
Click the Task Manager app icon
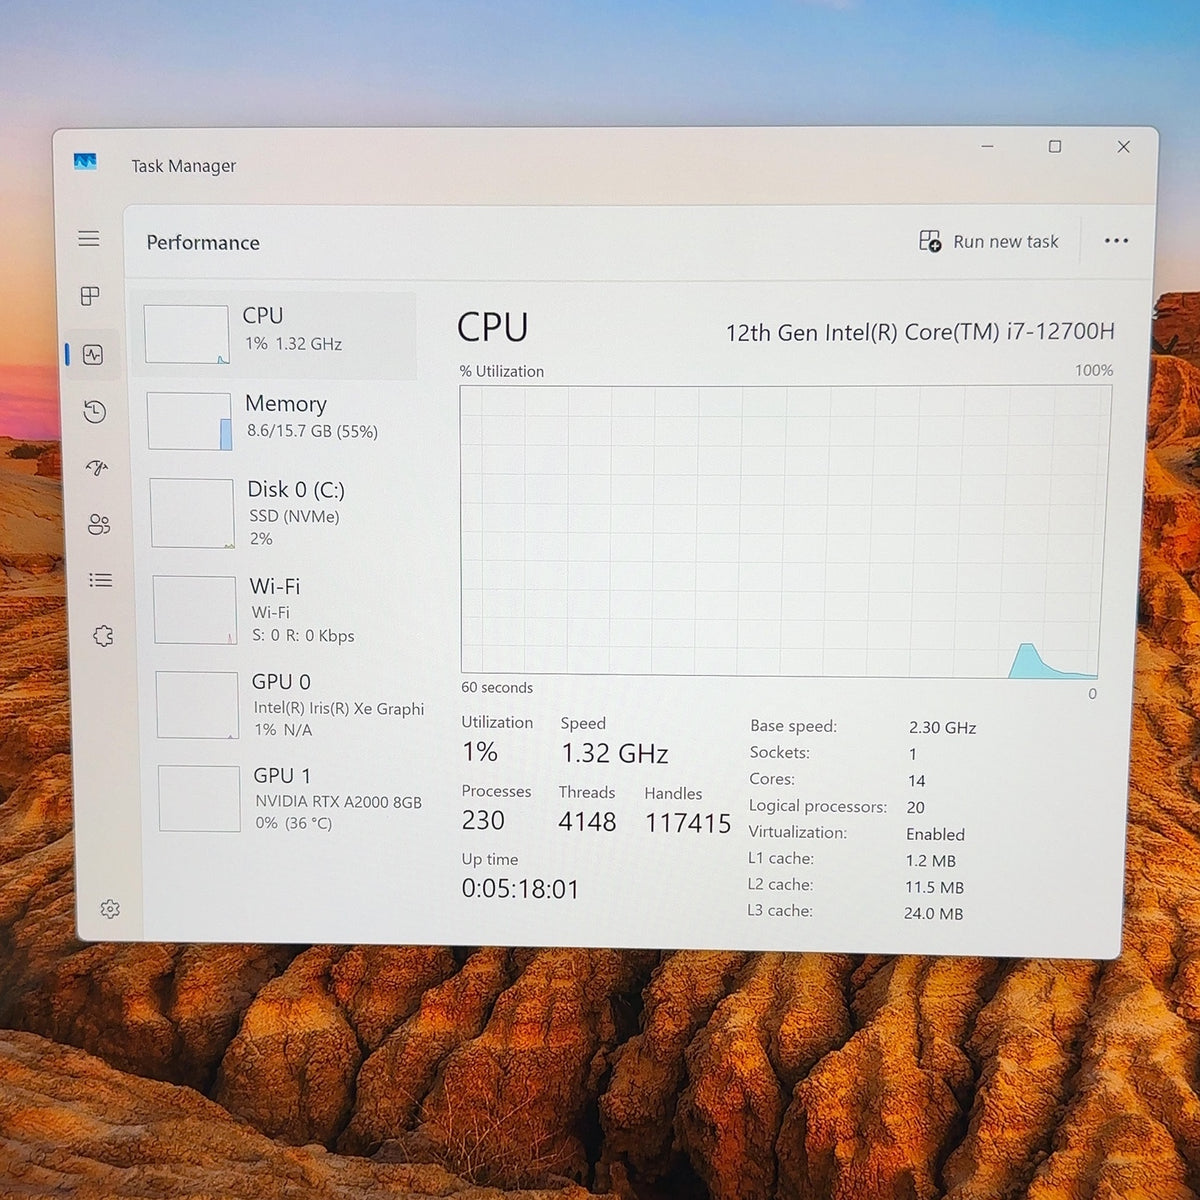[x=85, y=161]
